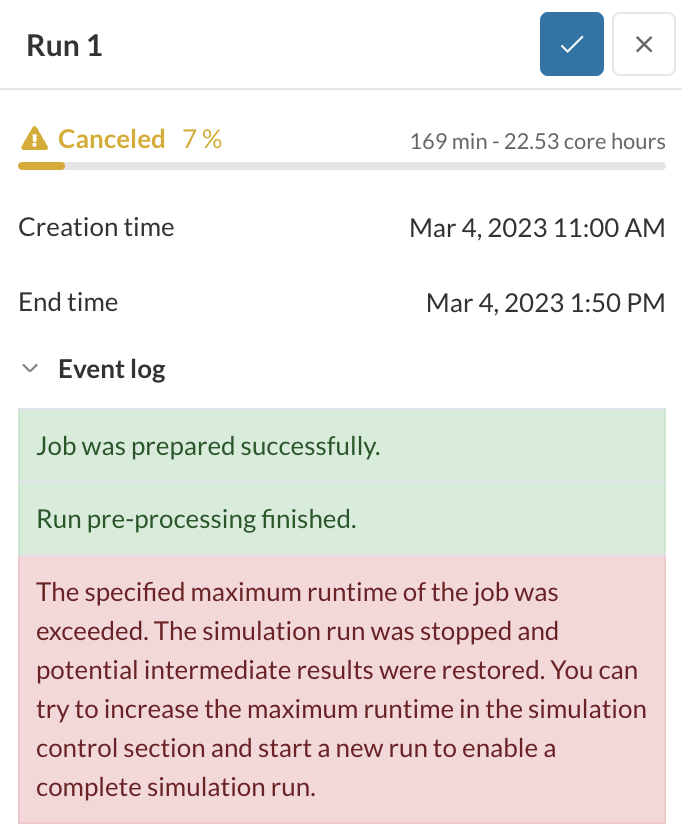Click the word Canceled beside the warning icon
This screenshot has width=682, height=838.
[111, 139]
